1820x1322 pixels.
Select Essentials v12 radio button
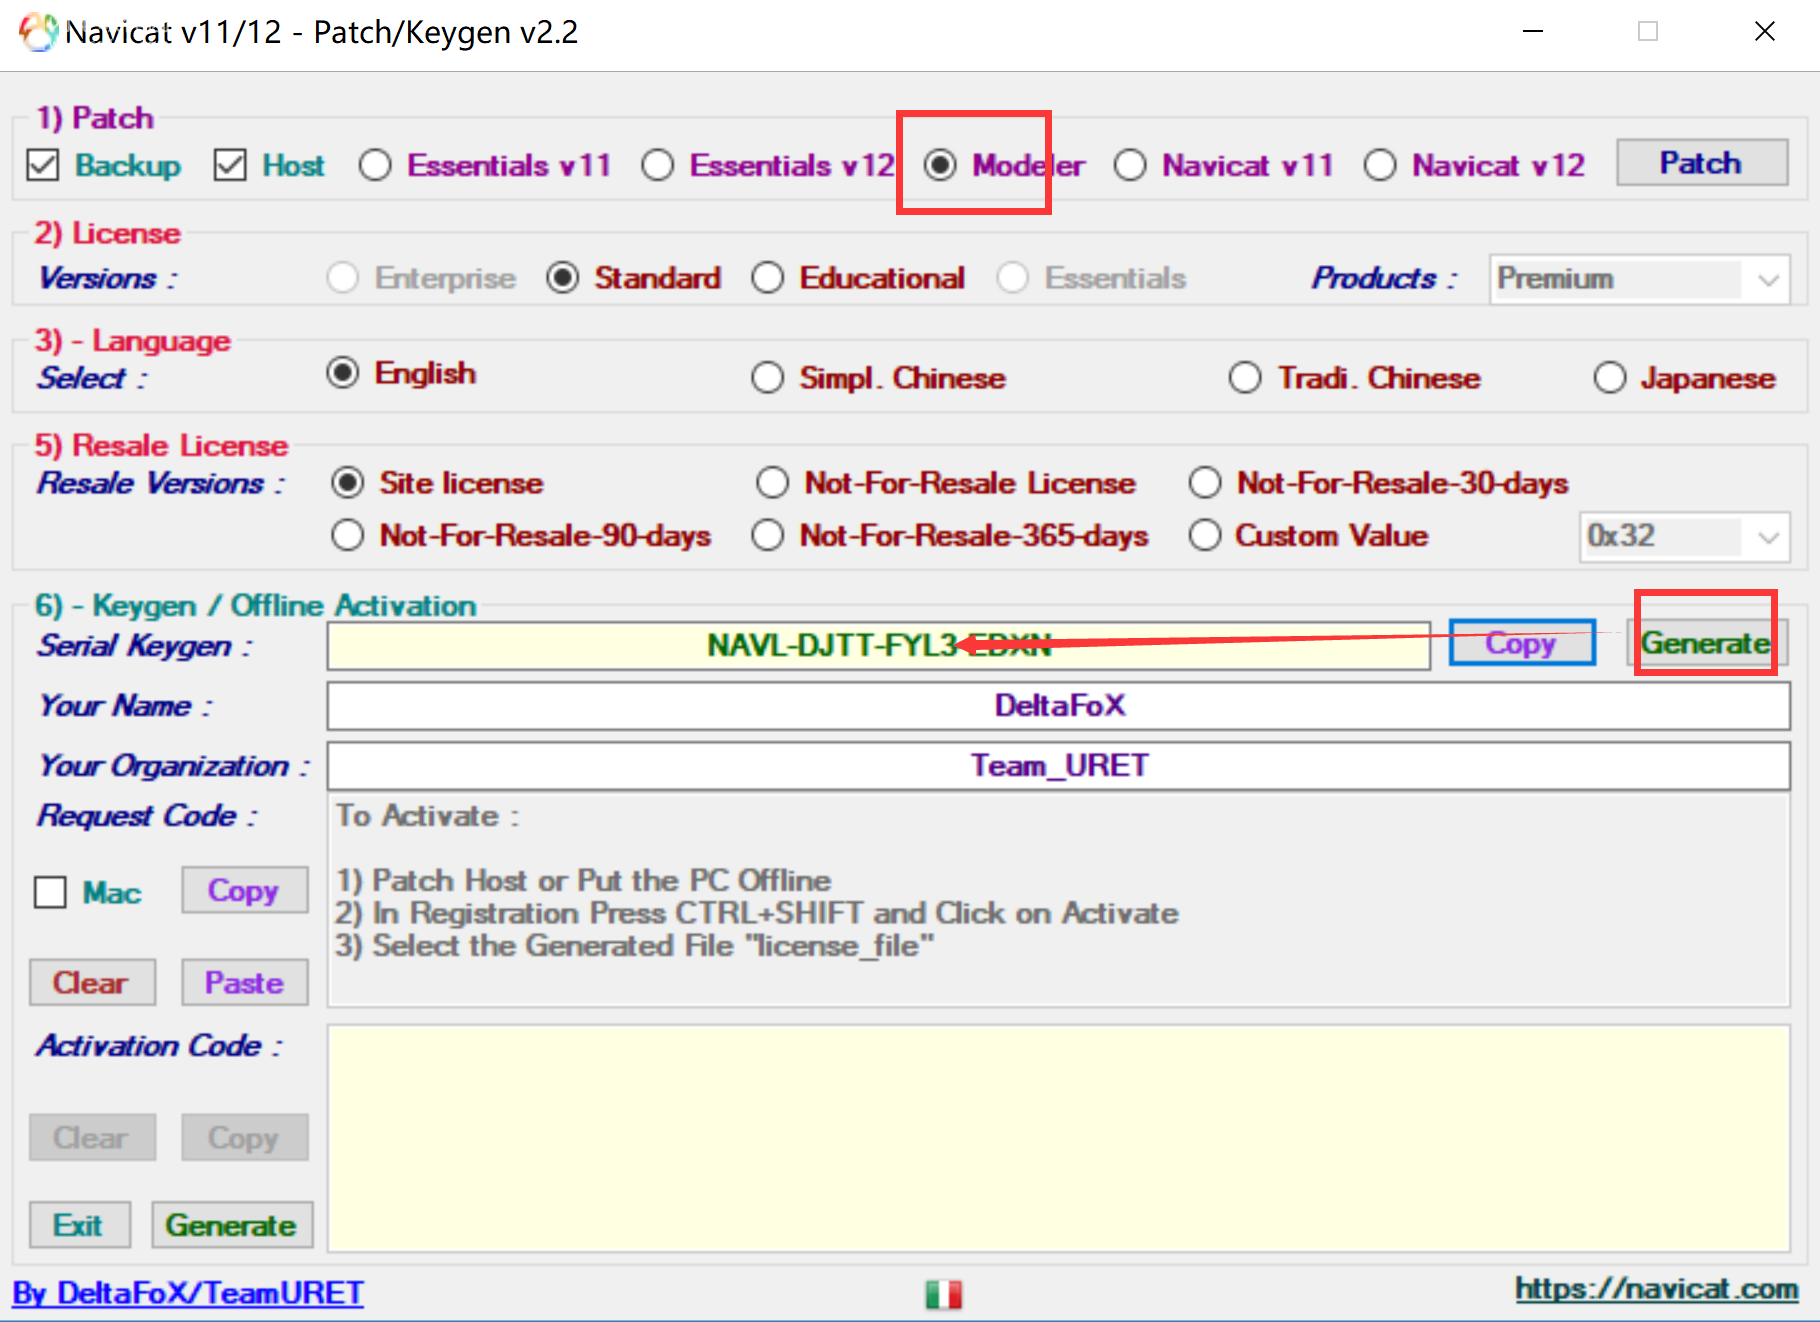point(658,165)
